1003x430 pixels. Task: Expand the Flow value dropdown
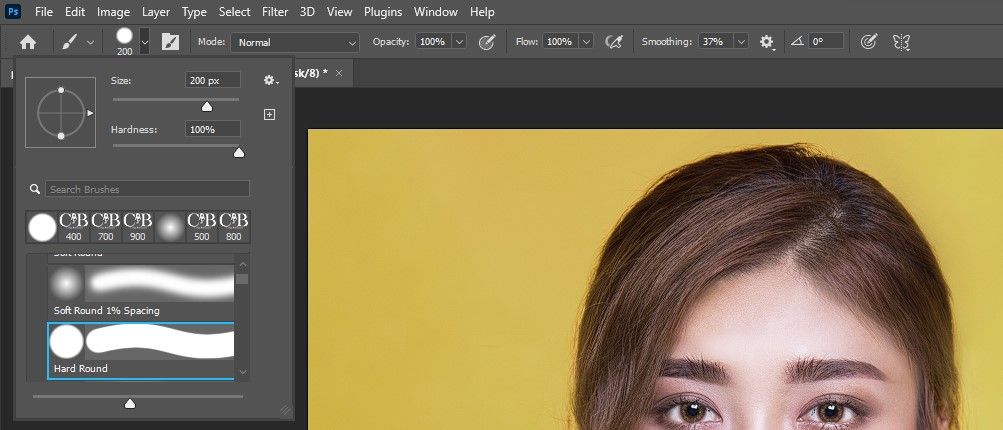(586, 42)
